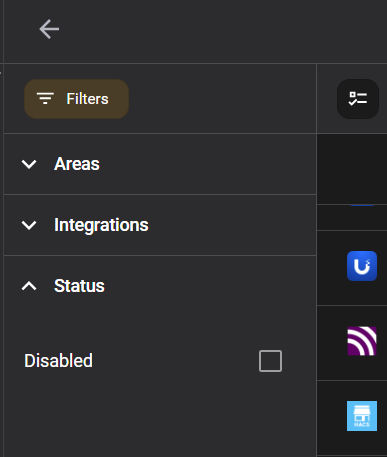The image size is (387, 457).
Task: Tick the Disabled checkbox
Action: pyautogui.click(x=270, y=361)
